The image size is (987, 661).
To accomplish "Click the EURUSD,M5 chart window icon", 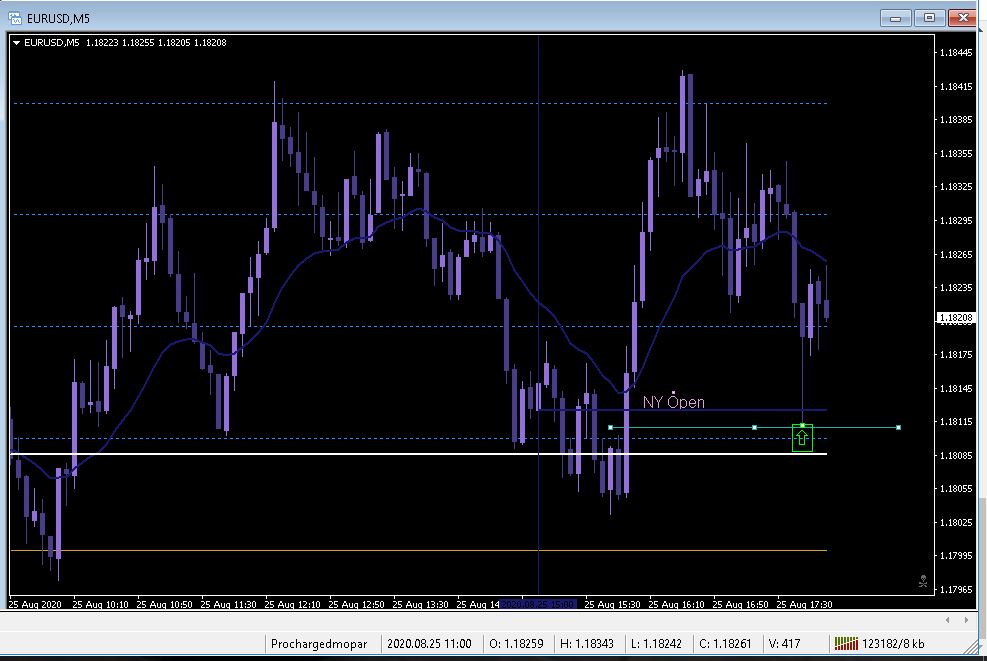I will (14, 18).
